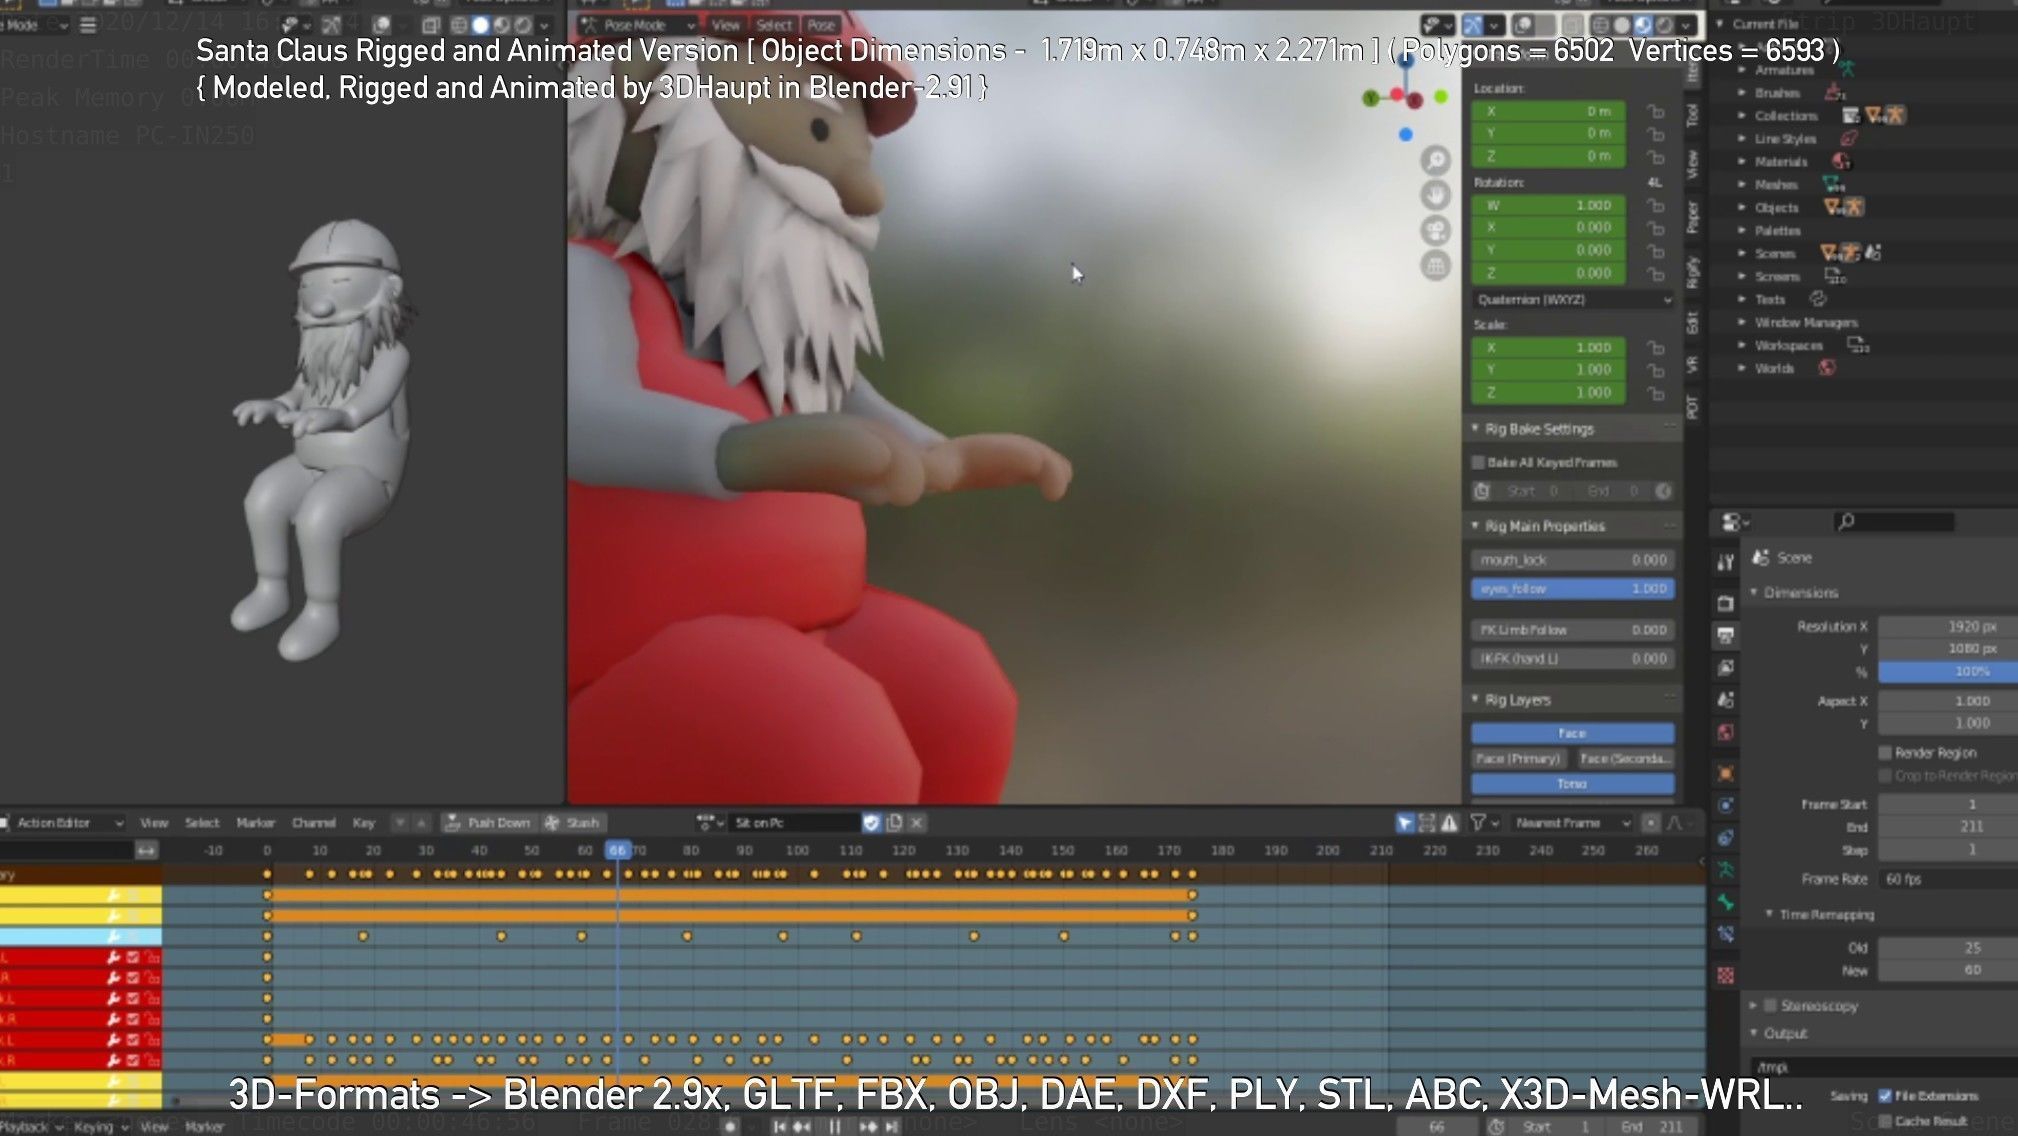
Task: Open the Marker menu in Action Editor header
Action: [256, 823]
